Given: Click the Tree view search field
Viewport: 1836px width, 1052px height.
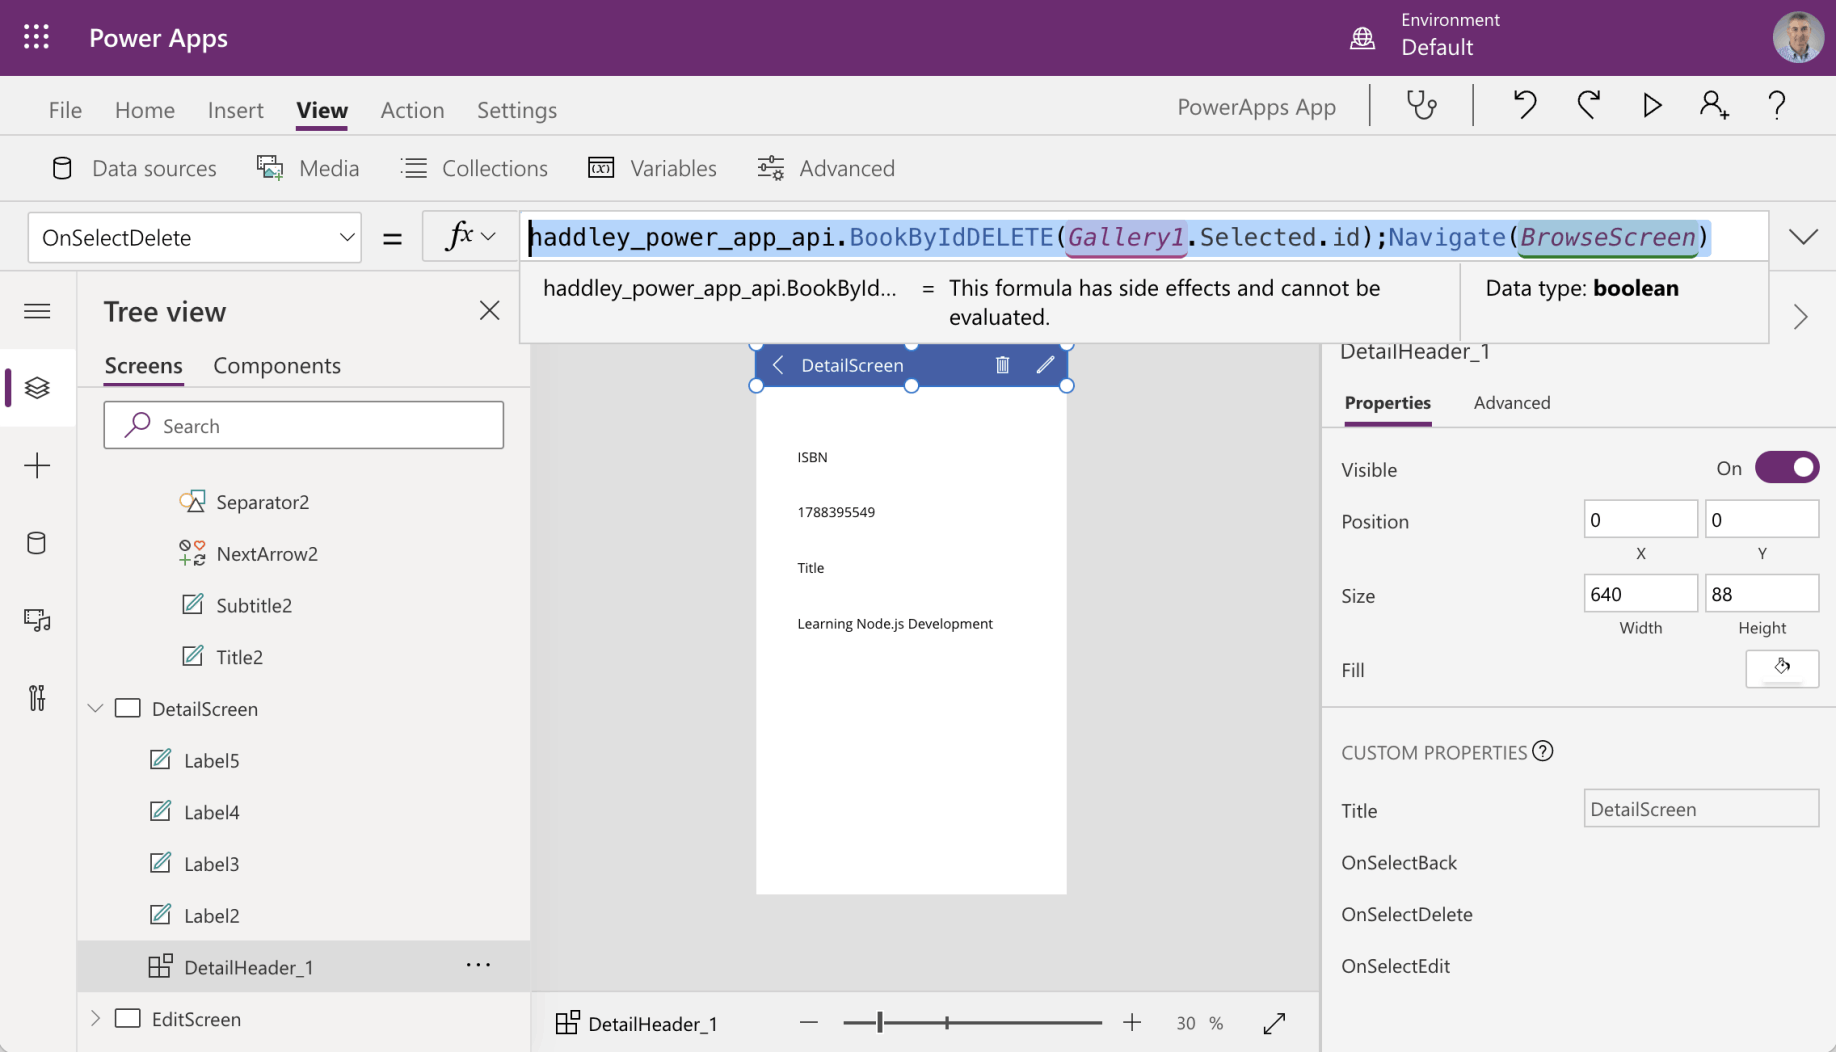Looking at the screenshot, I should coord(304,426).
